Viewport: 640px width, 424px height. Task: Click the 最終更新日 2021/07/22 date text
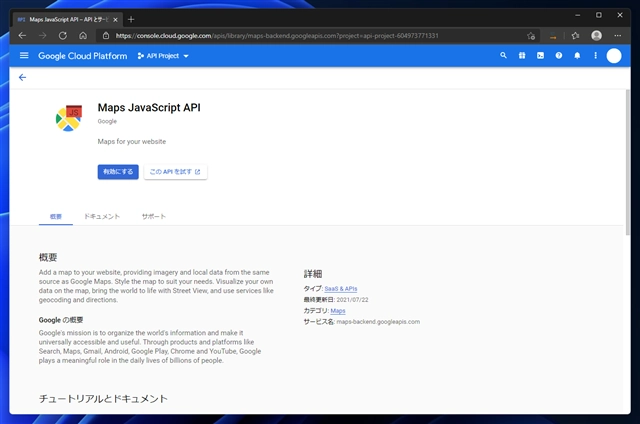(x=336, y=300)
